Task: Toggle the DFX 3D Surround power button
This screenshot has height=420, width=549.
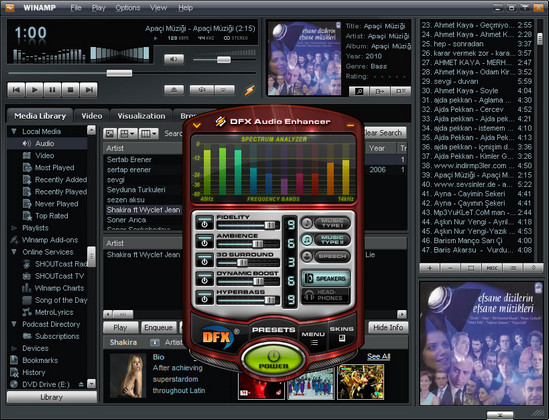Action: pyautogui.click(x=204, y=260)
